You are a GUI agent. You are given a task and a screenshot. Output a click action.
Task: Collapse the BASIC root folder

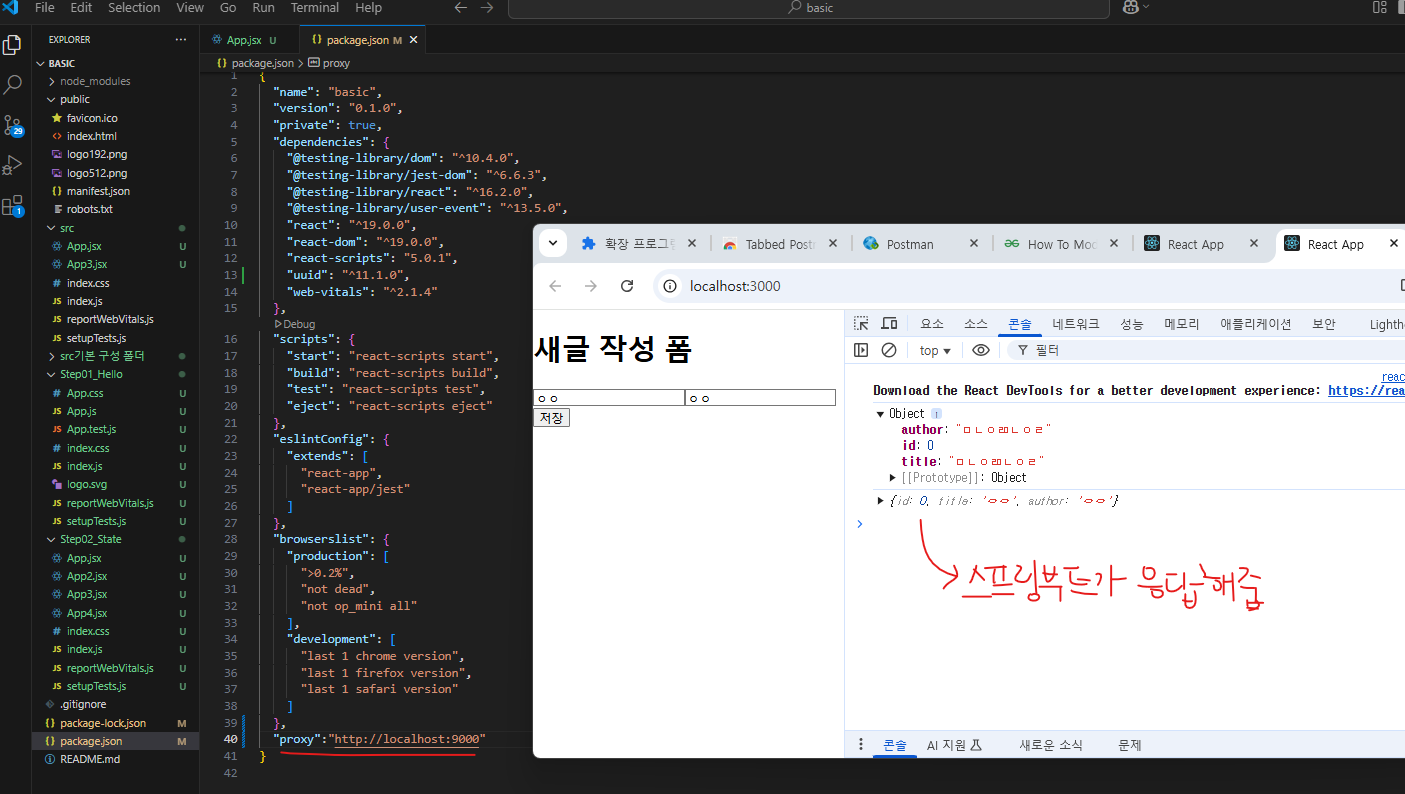click(61, 63)
